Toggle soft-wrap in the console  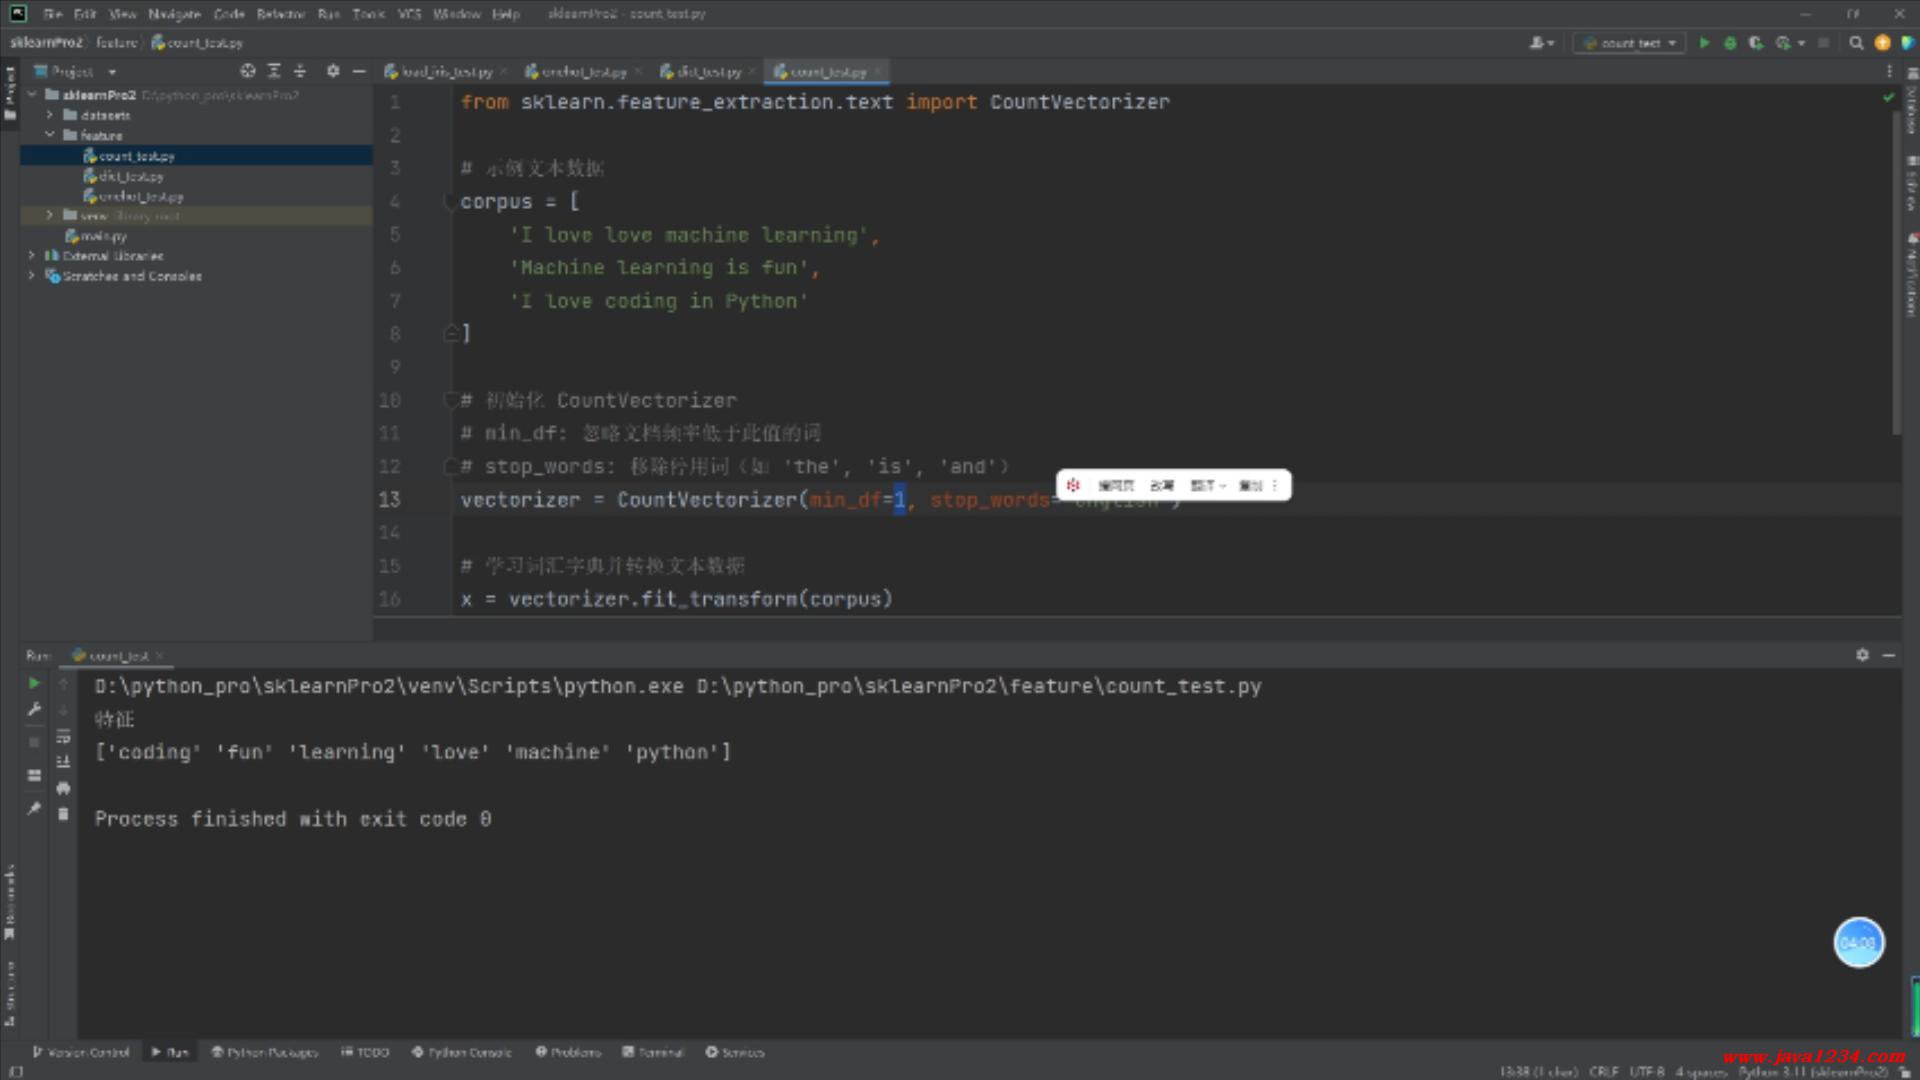pyautogui.click(x=63, y=736)
